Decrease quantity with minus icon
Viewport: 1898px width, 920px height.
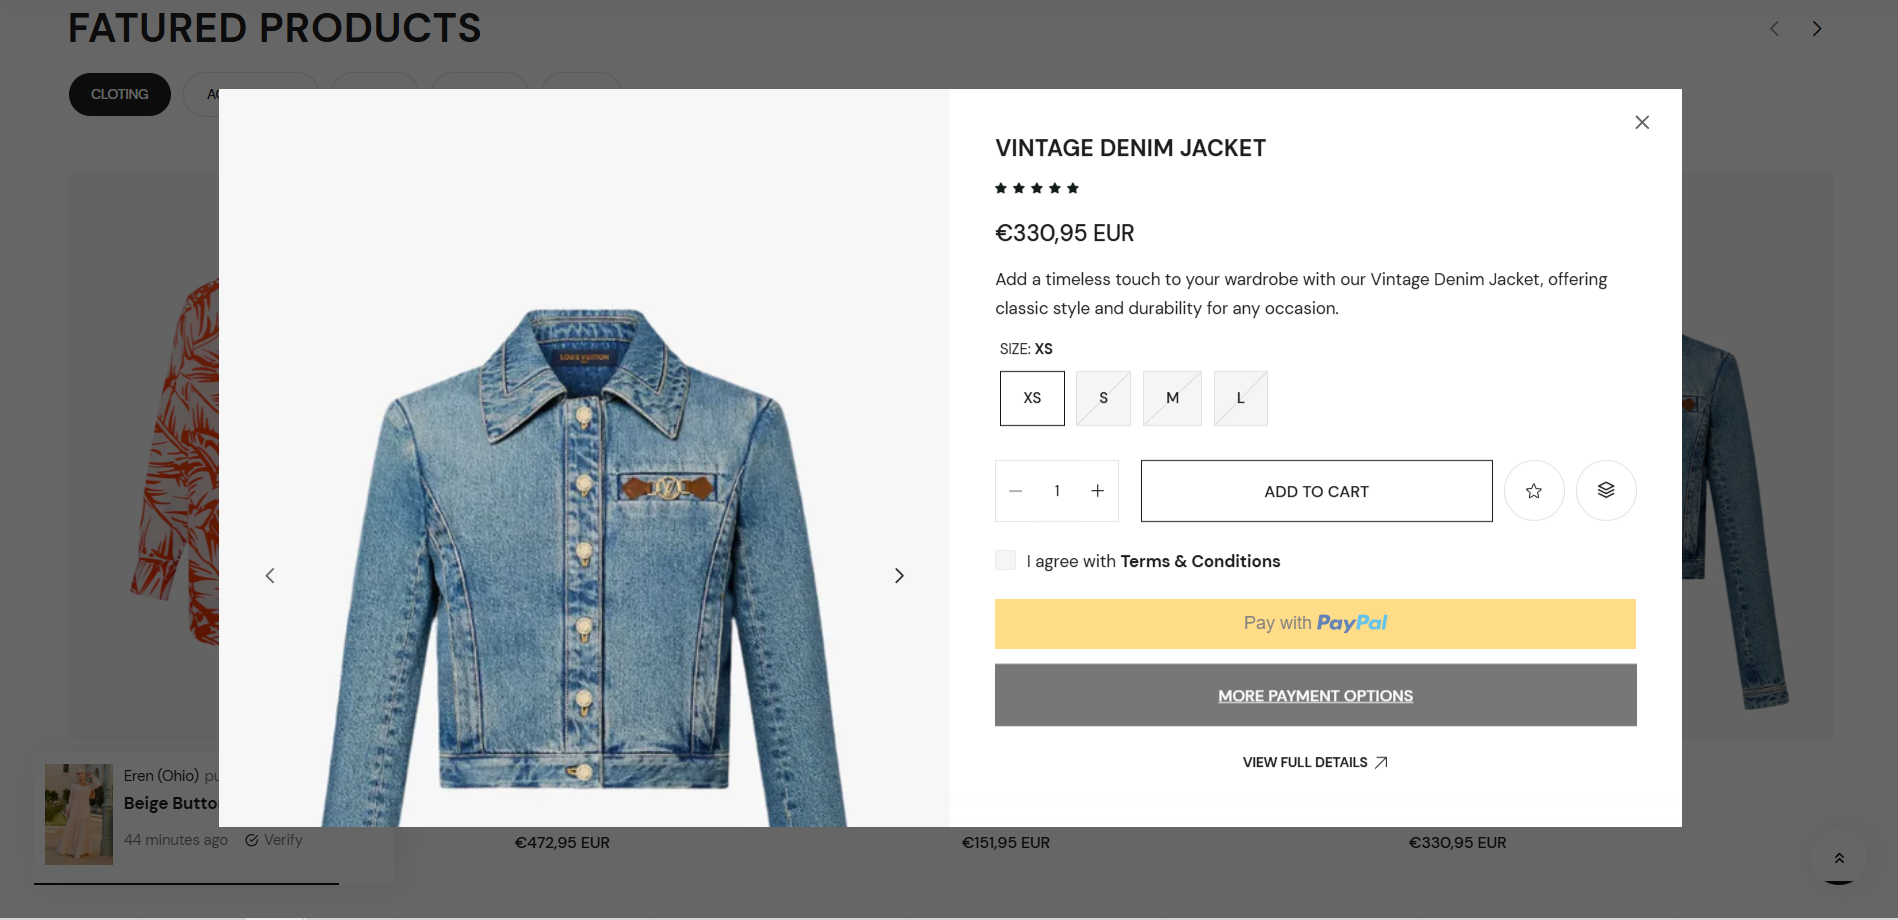click(1016, 491)
